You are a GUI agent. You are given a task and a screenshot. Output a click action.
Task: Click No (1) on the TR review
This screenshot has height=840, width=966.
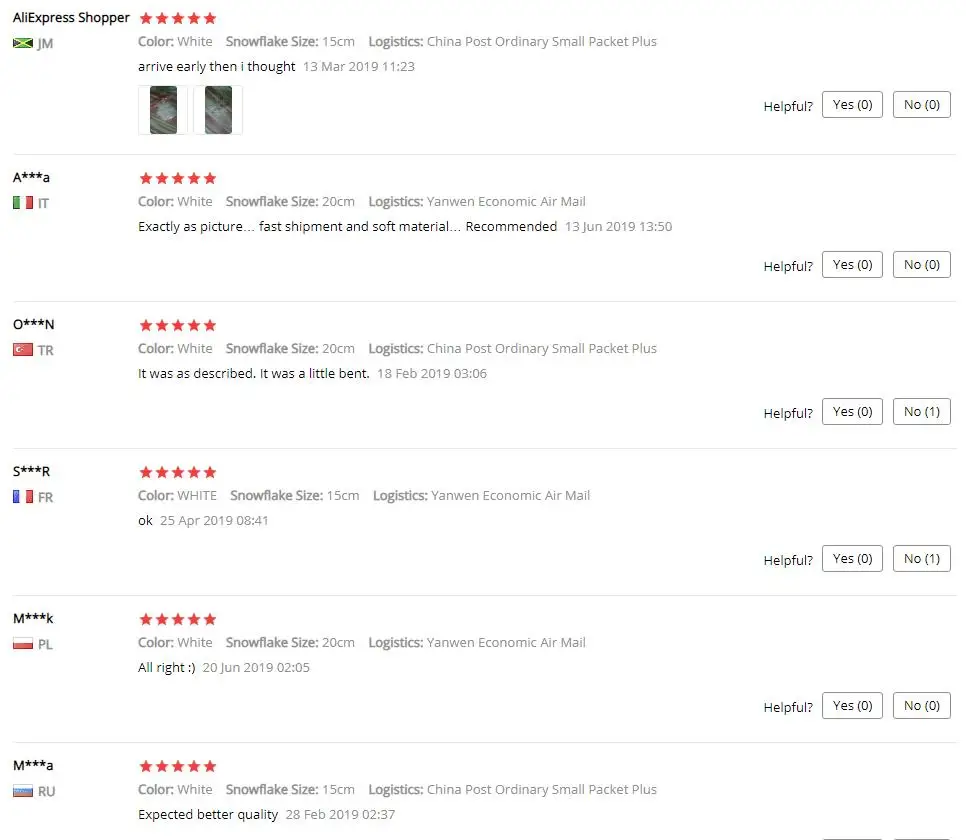tap(922, 412)
